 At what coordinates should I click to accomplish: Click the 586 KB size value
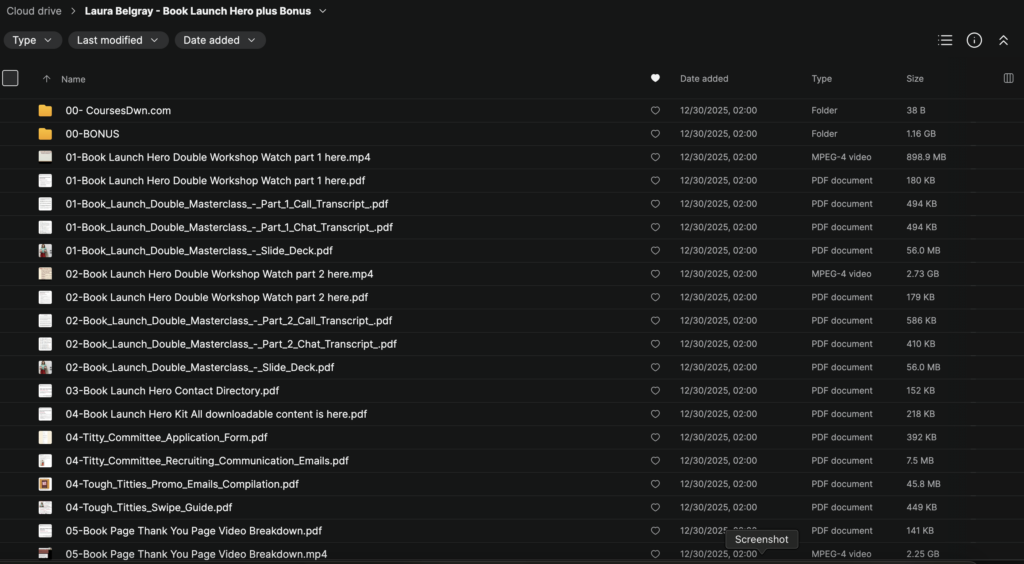[x=921, y=321]
